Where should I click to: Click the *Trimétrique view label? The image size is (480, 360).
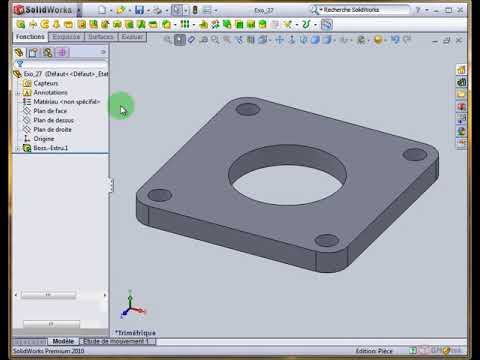pyautogui.click(x=135, y=333)
